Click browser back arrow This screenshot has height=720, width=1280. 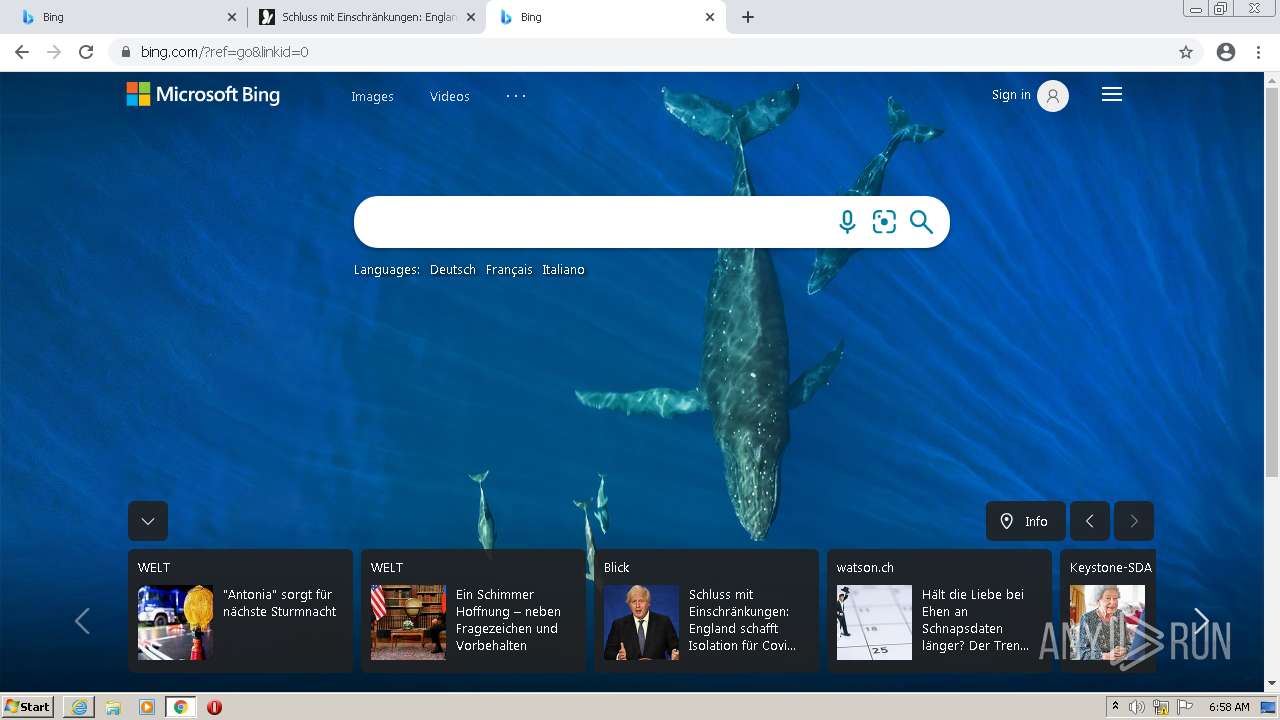(x=22, y=52)
